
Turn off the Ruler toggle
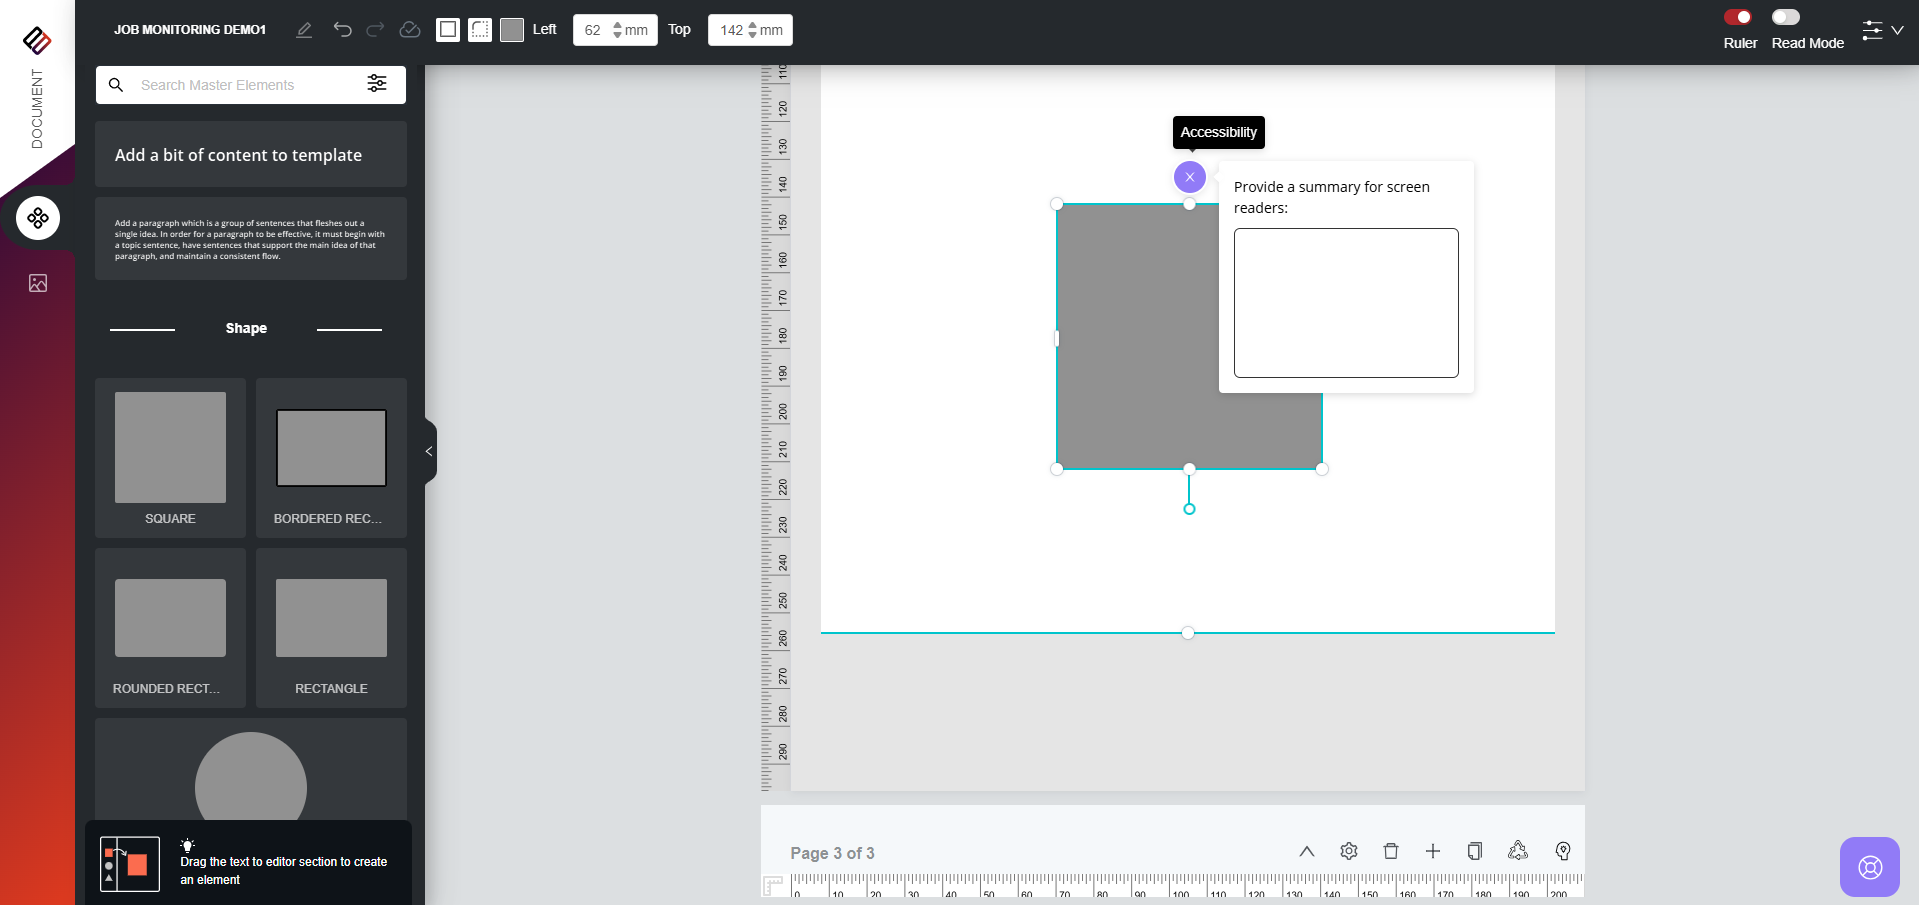[x=1738, y=17]
